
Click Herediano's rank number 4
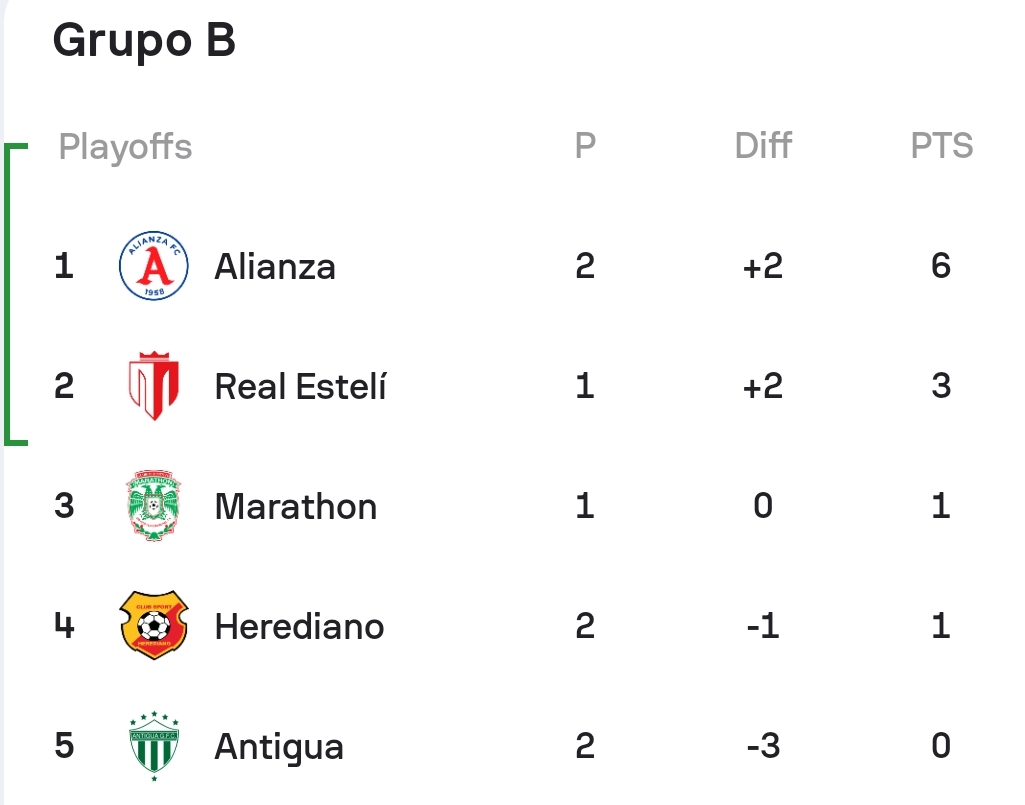(64, 626)
